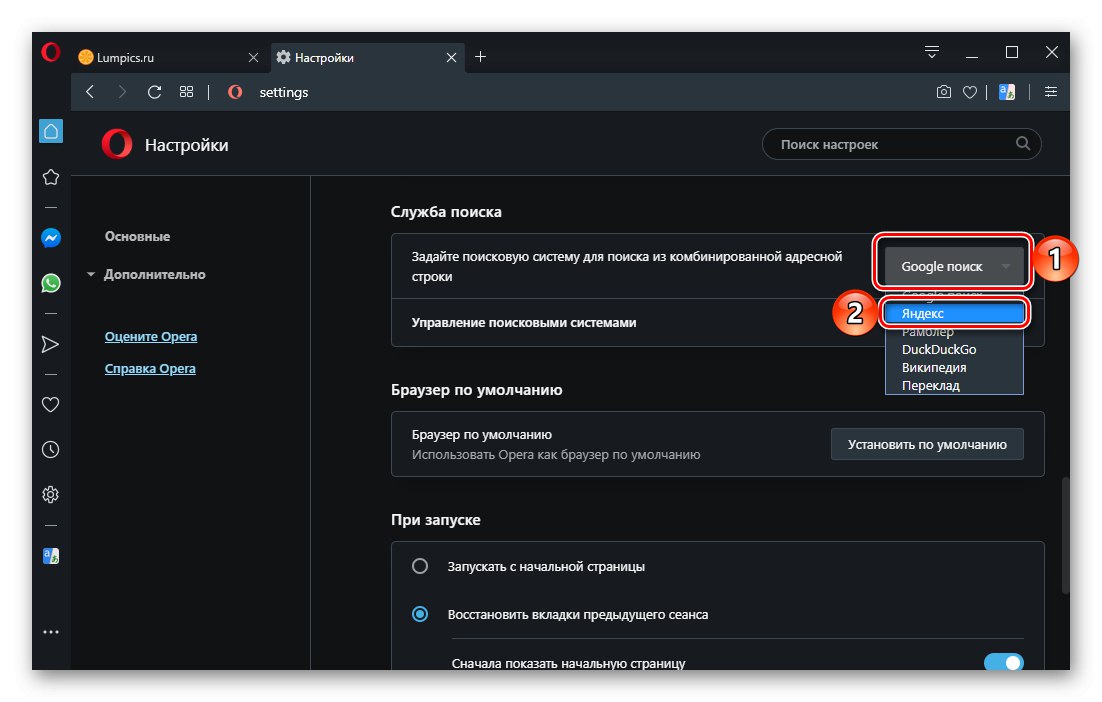Click the "Установить по умолчанию" button

[x=926, y=444]
